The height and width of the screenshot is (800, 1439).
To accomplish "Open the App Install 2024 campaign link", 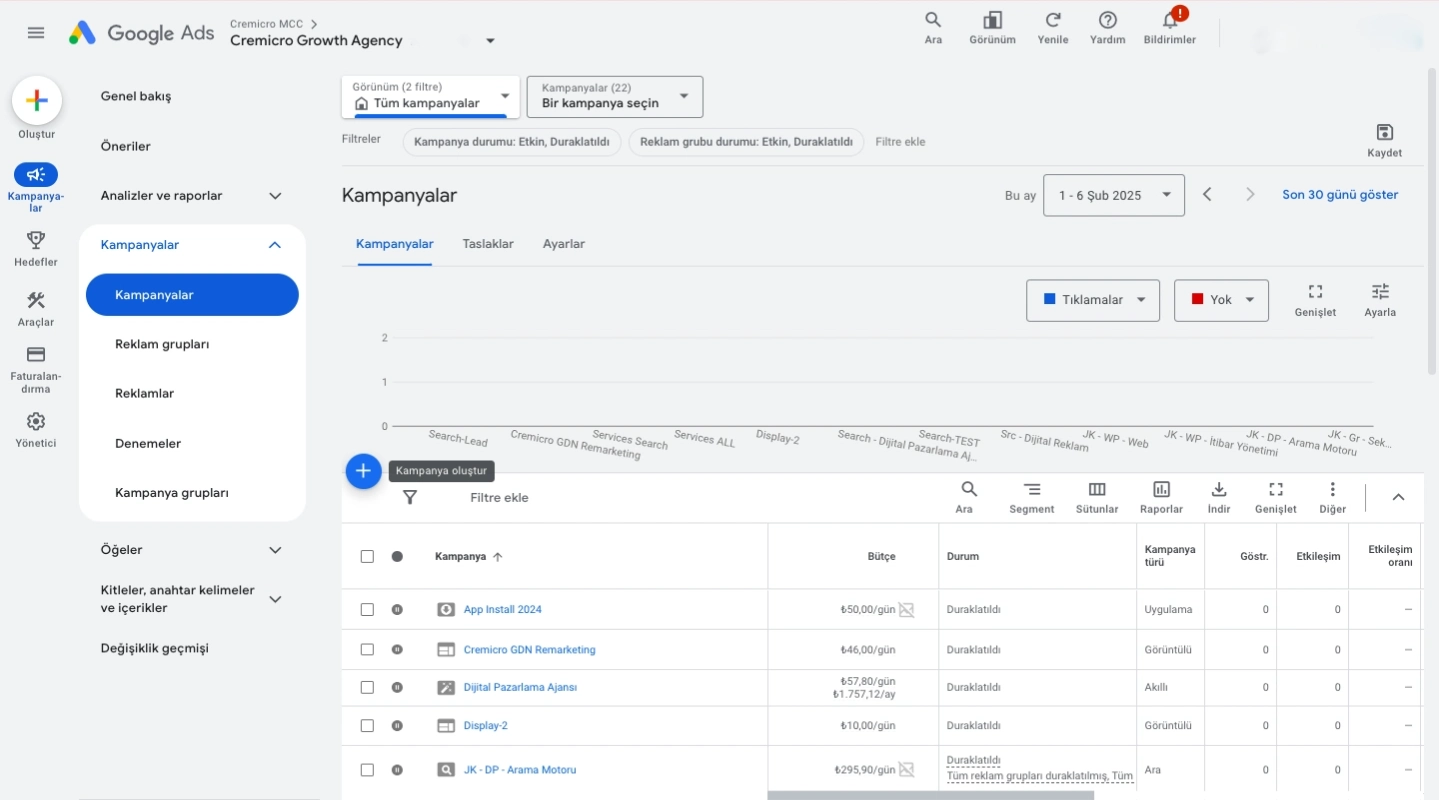I will pos(503,610).
